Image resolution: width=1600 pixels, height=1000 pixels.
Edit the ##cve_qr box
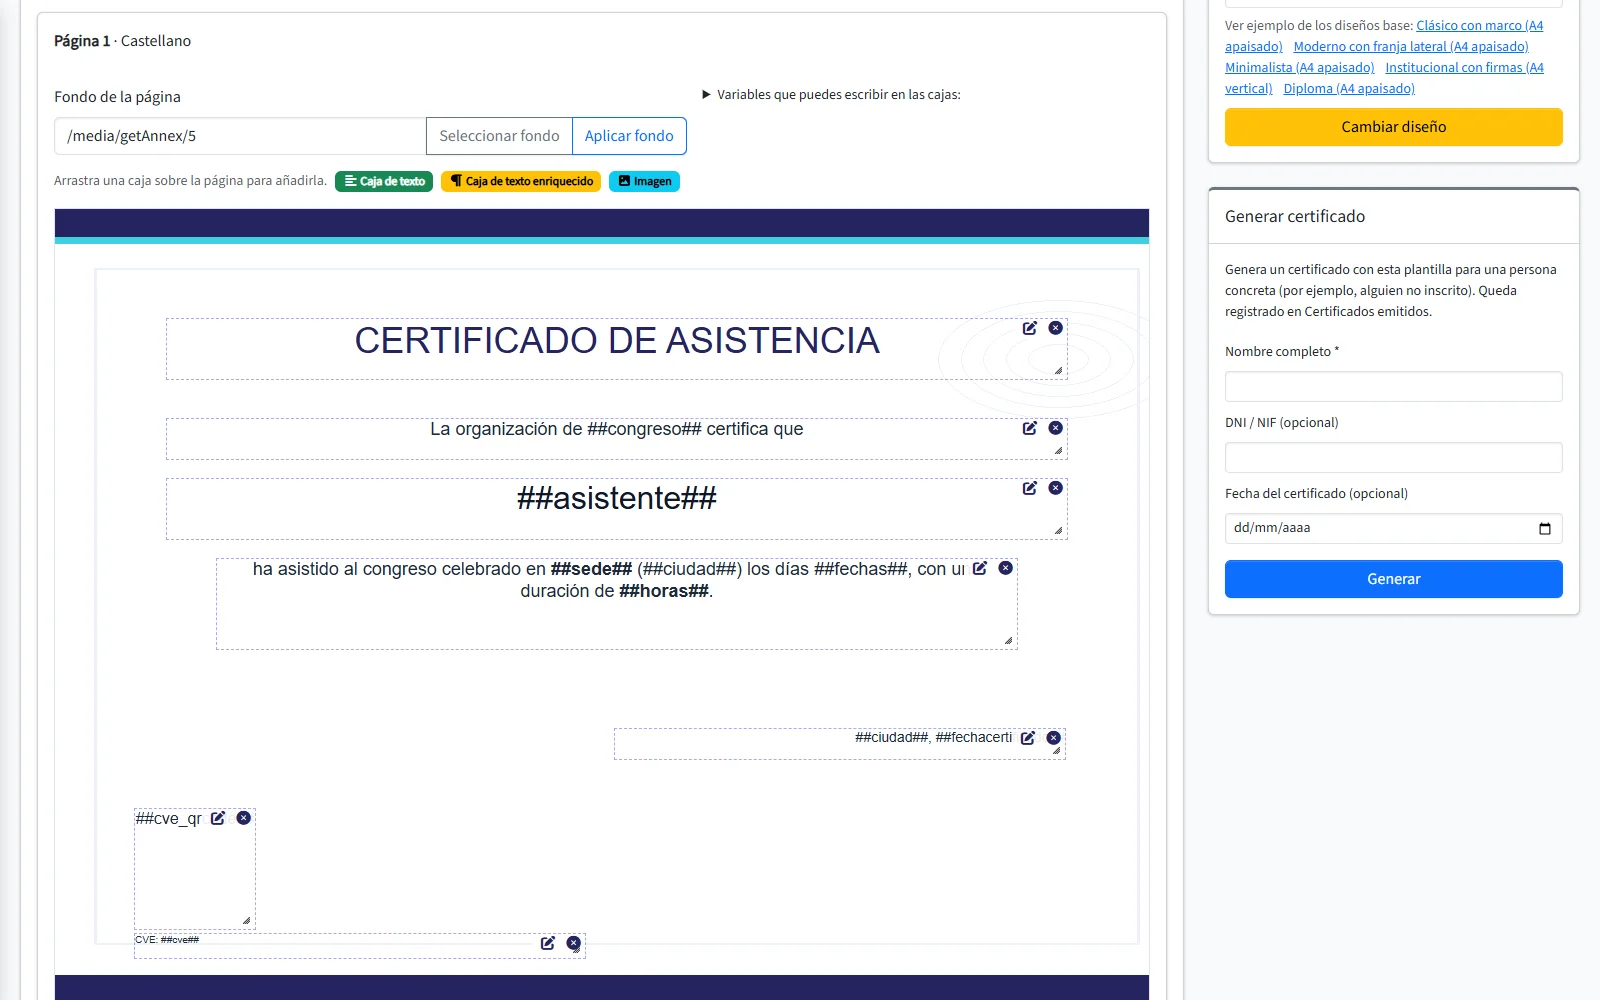pyautogui.click(x=217, y=818)
